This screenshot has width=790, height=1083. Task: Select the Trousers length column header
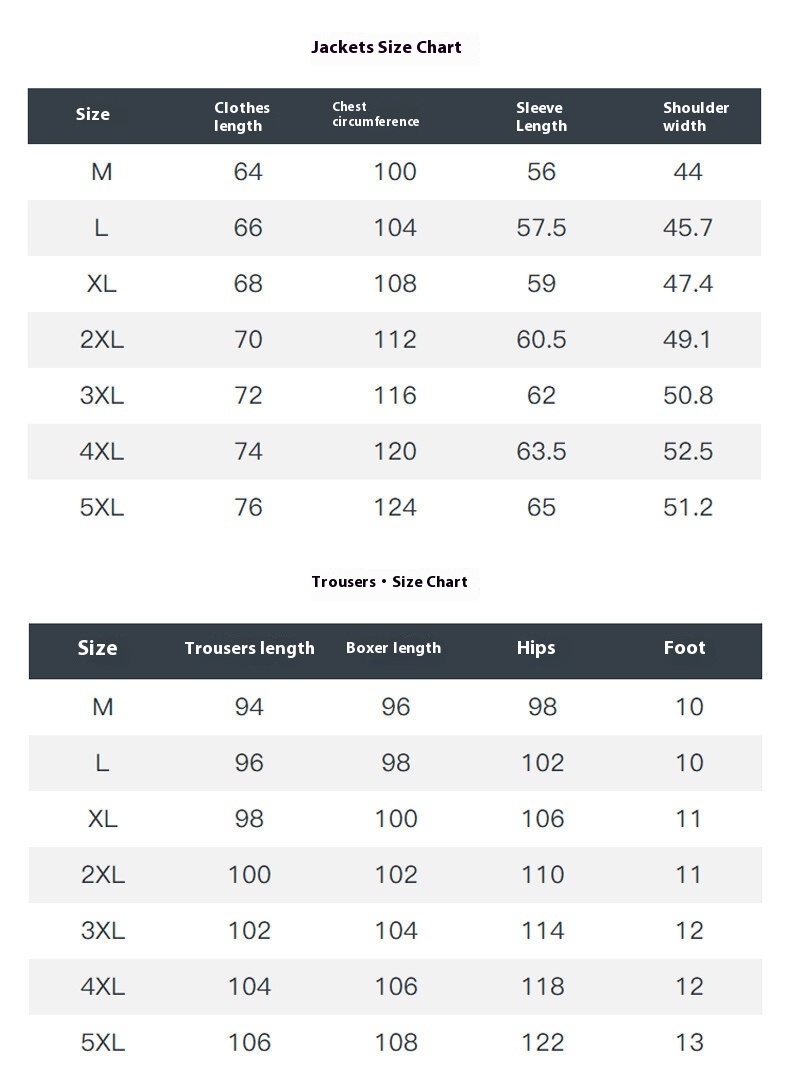click(249, 648)
